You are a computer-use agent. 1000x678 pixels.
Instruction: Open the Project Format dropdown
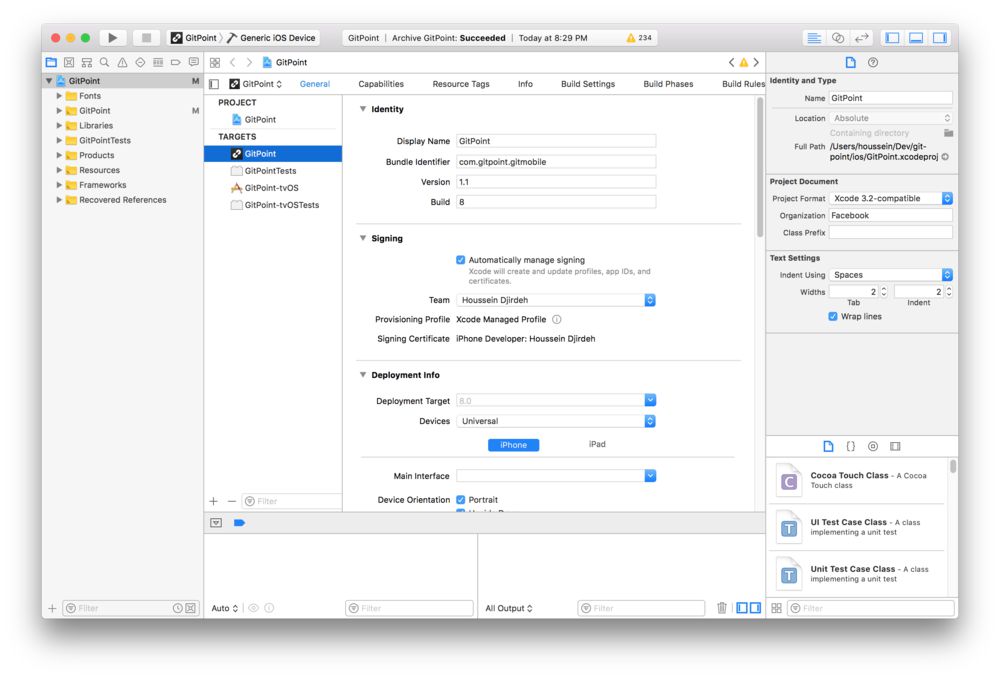tap(891, 198)
